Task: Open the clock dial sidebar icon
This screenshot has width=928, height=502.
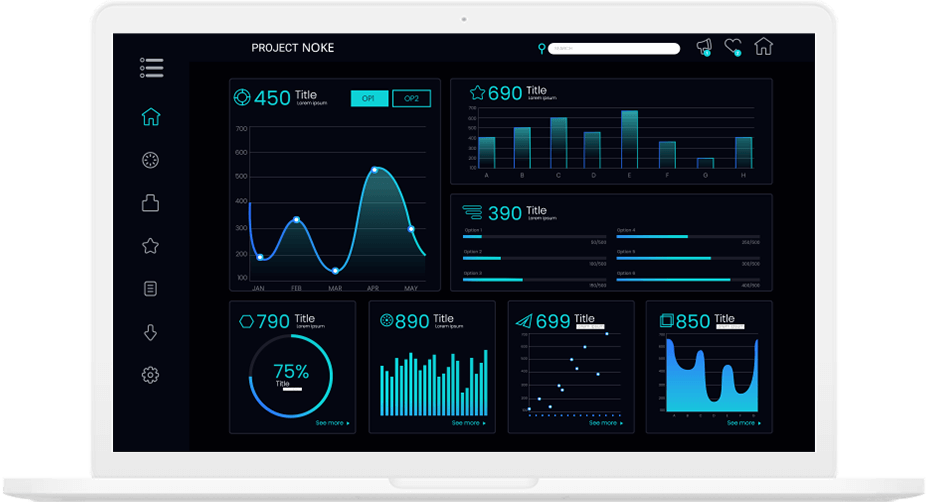Action: pyautogui.click(x=151, y=160)
